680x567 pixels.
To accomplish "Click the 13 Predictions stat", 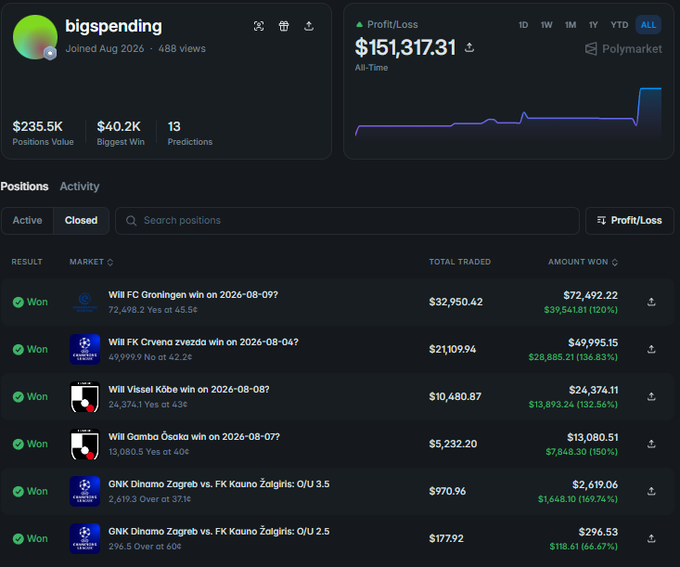I will click(x=190, y=133).
